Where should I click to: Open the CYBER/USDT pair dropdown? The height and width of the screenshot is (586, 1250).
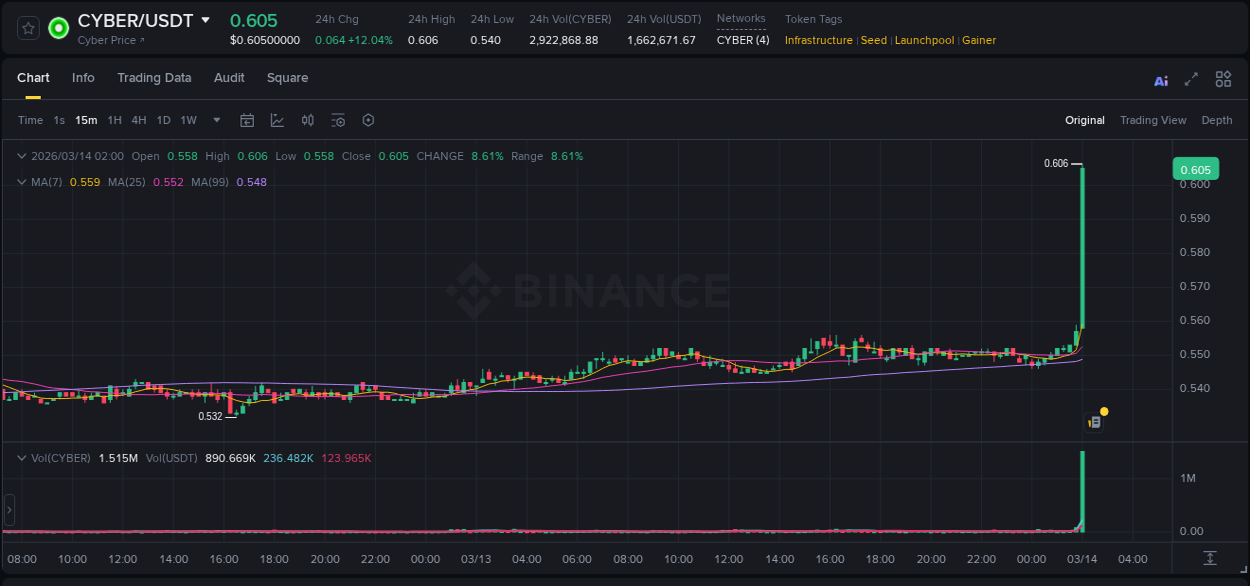point(207,19)
